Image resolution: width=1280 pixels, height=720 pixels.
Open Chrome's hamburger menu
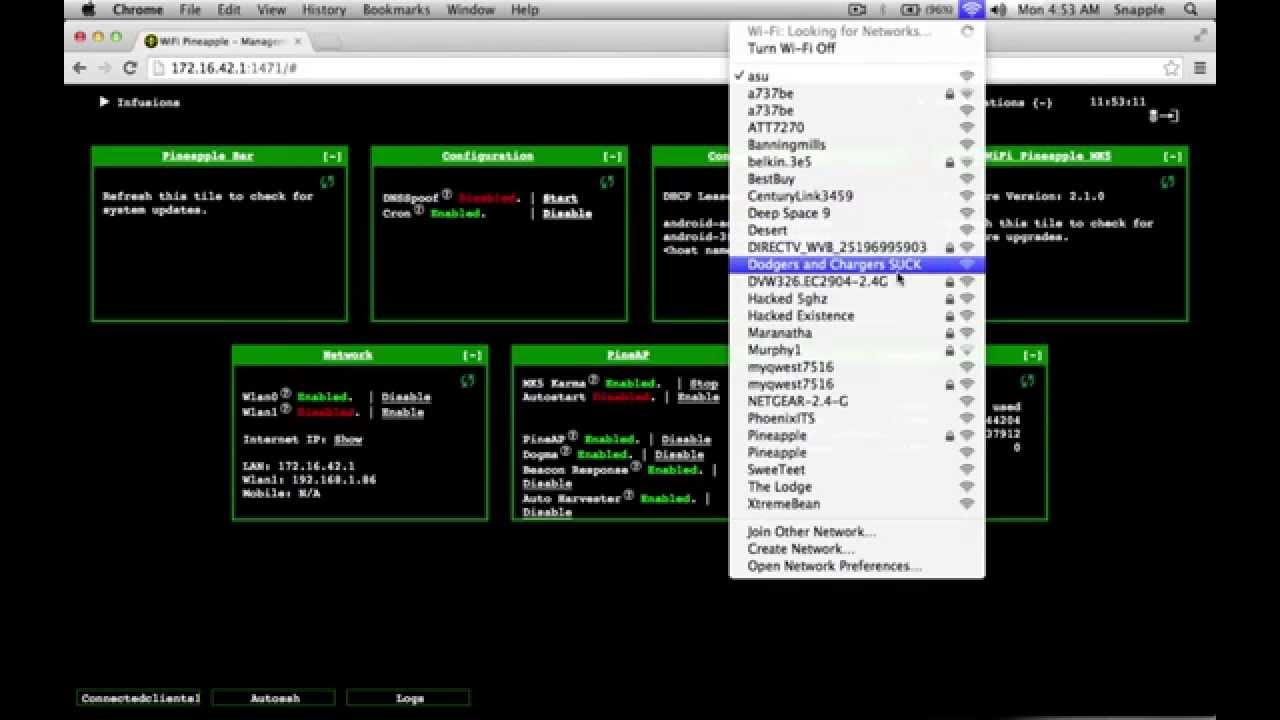tap(1199, 68)
